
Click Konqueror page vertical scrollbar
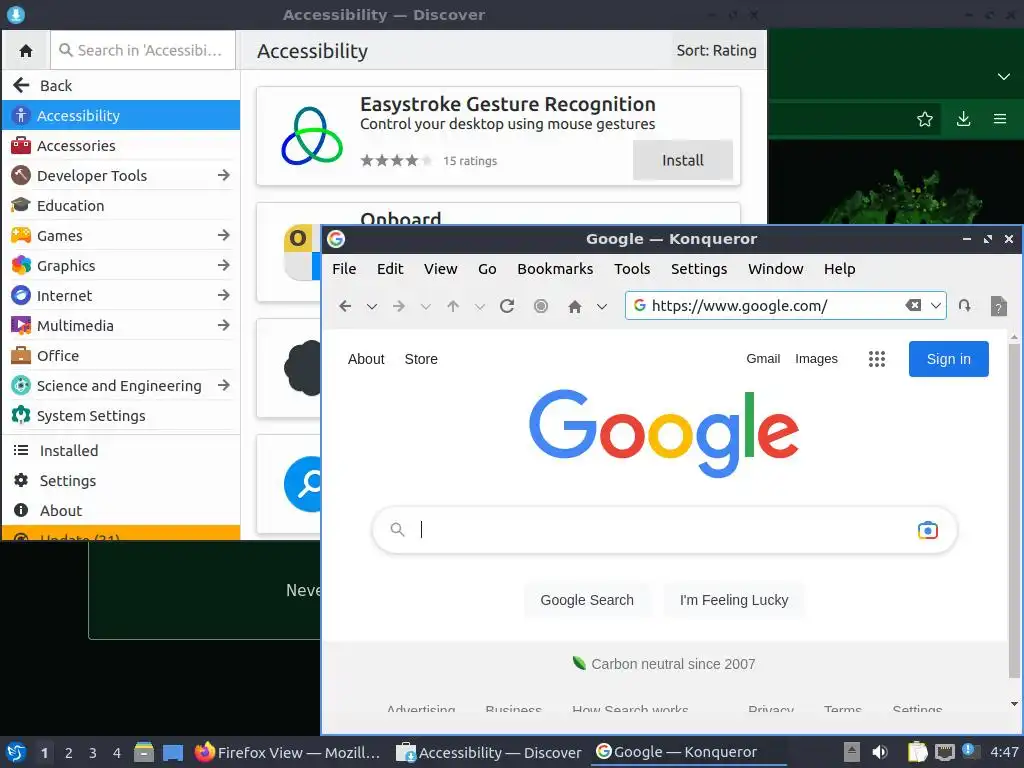[x=1014, y=509]
